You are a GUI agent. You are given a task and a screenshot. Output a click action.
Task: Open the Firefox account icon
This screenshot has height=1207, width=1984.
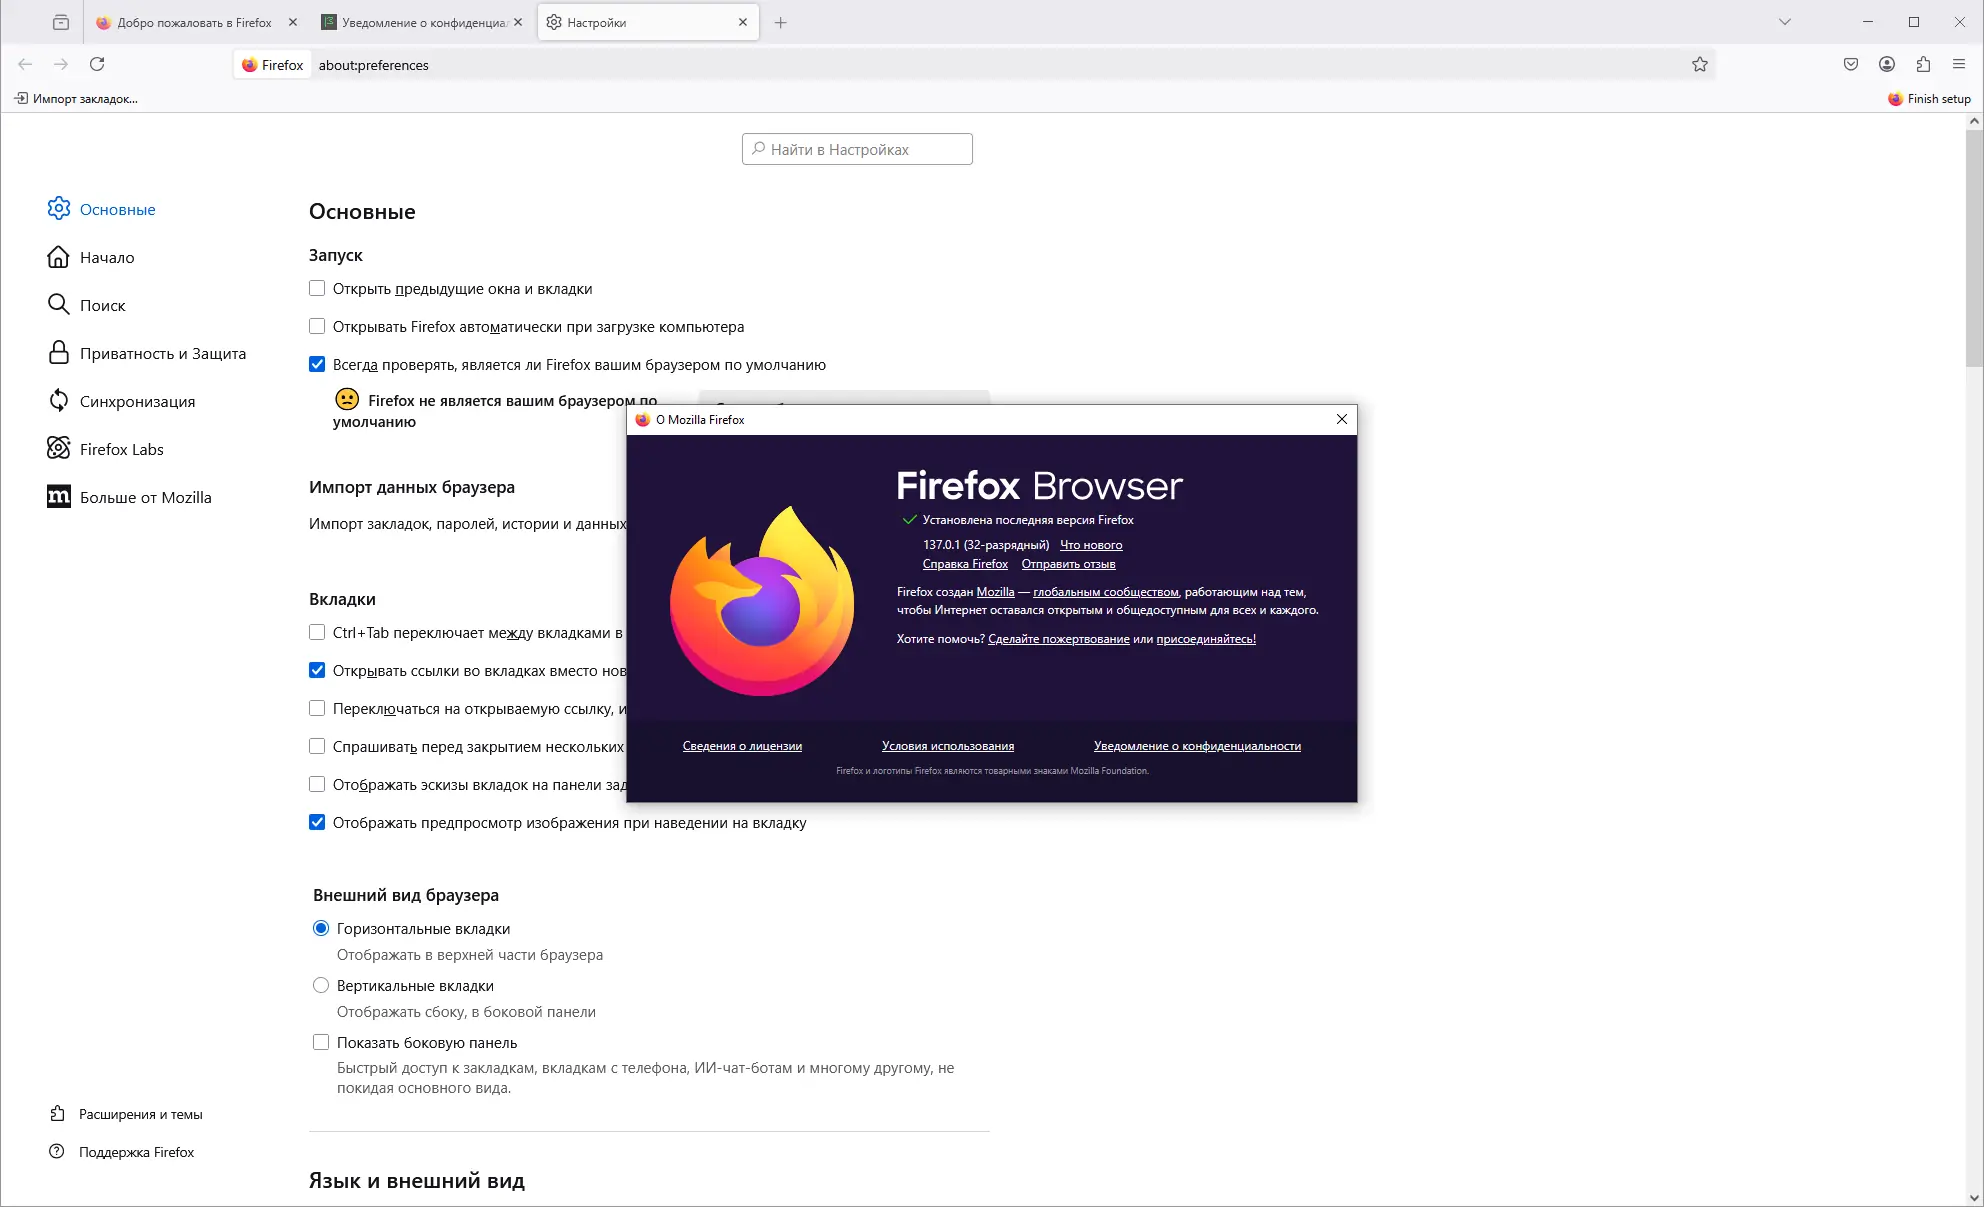(1887, 64)
